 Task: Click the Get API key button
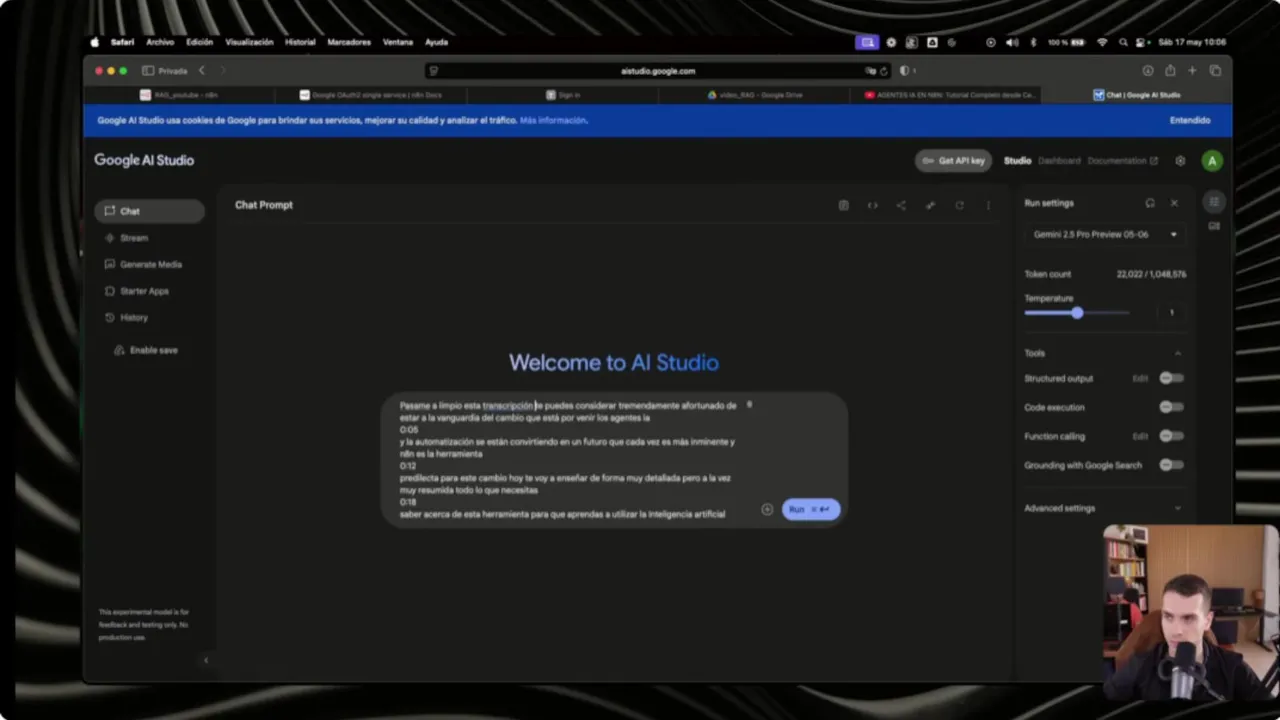953,161
